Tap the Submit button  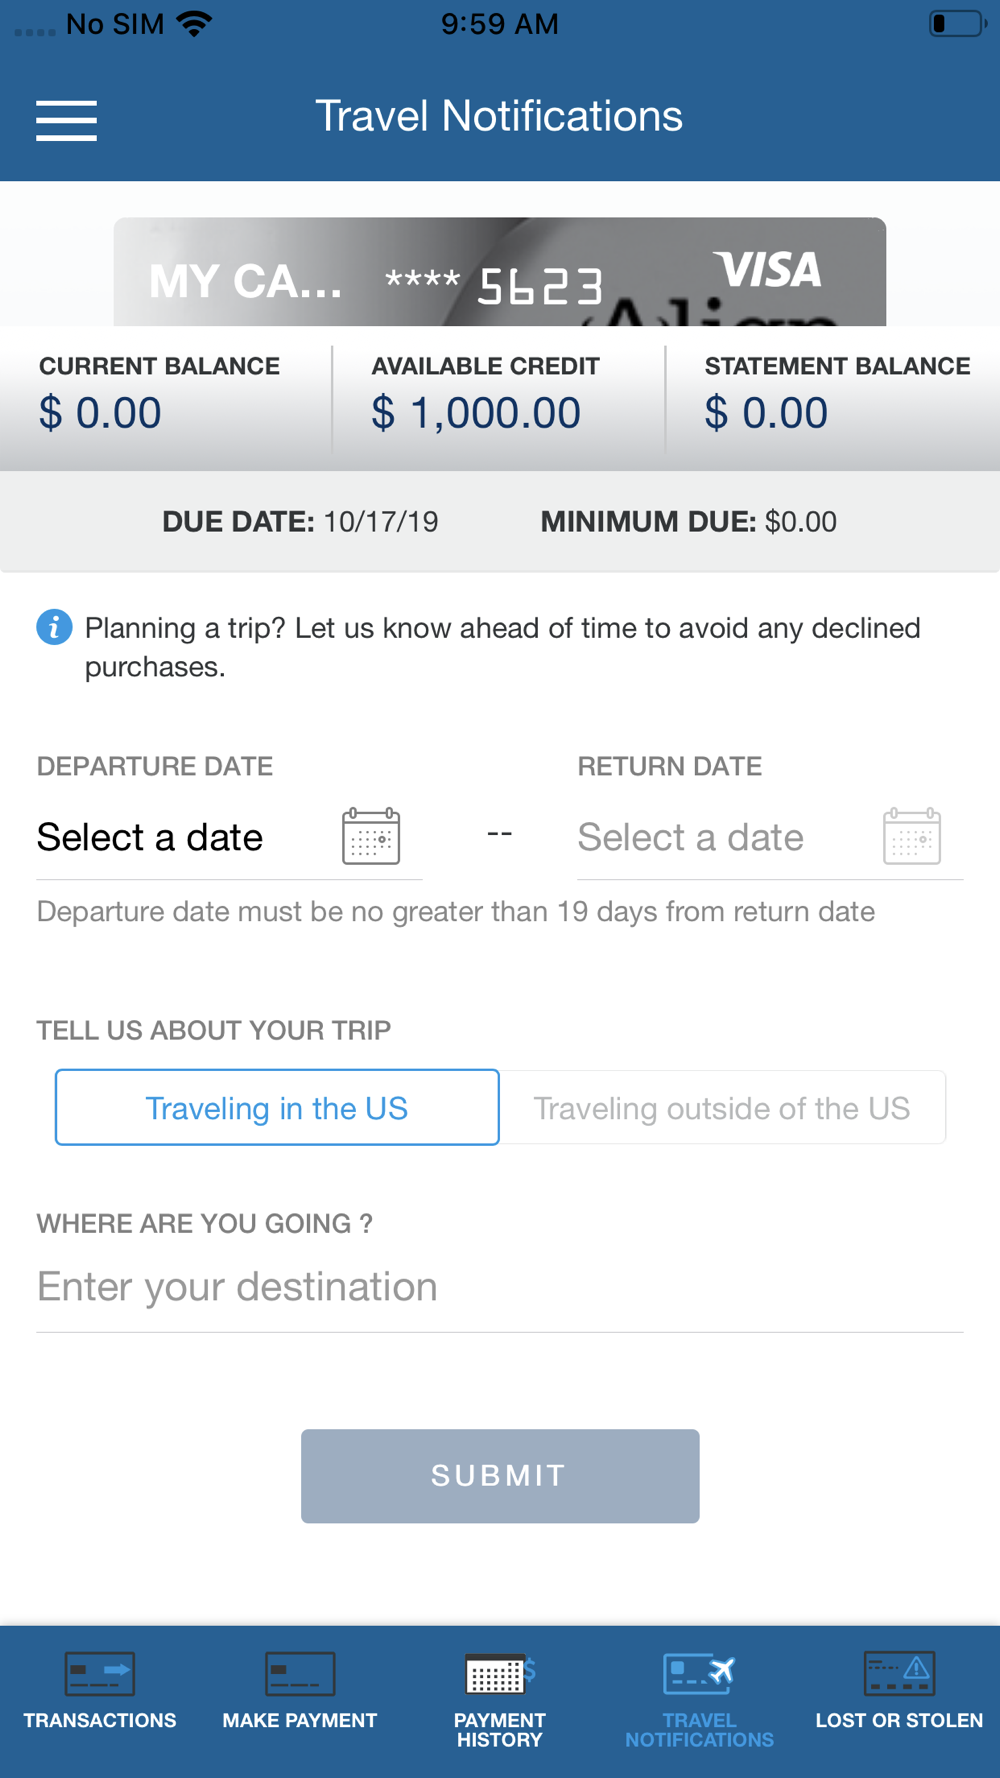pyautogui.click(x=500, y=1476)
